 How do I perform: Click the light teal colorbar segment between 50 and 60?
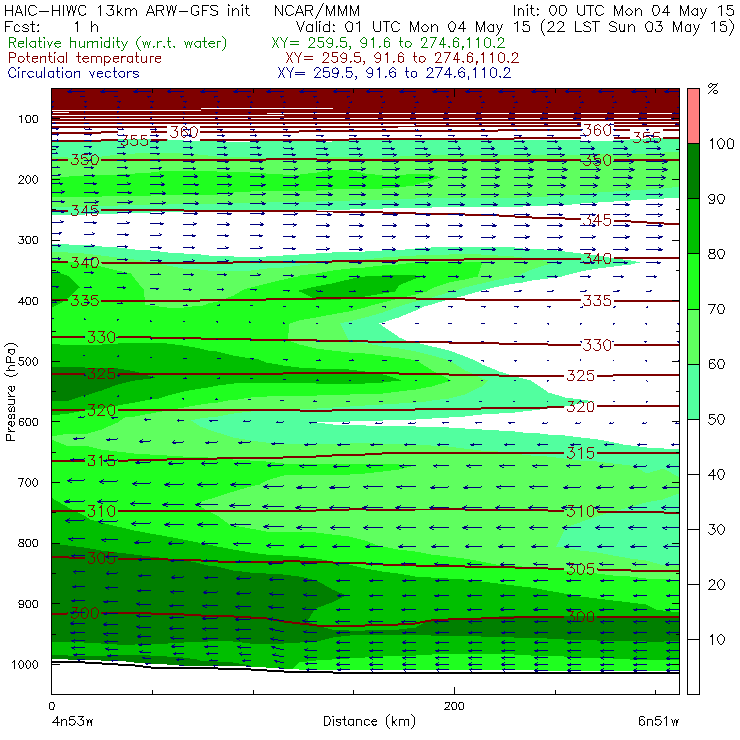click(693, 391)
